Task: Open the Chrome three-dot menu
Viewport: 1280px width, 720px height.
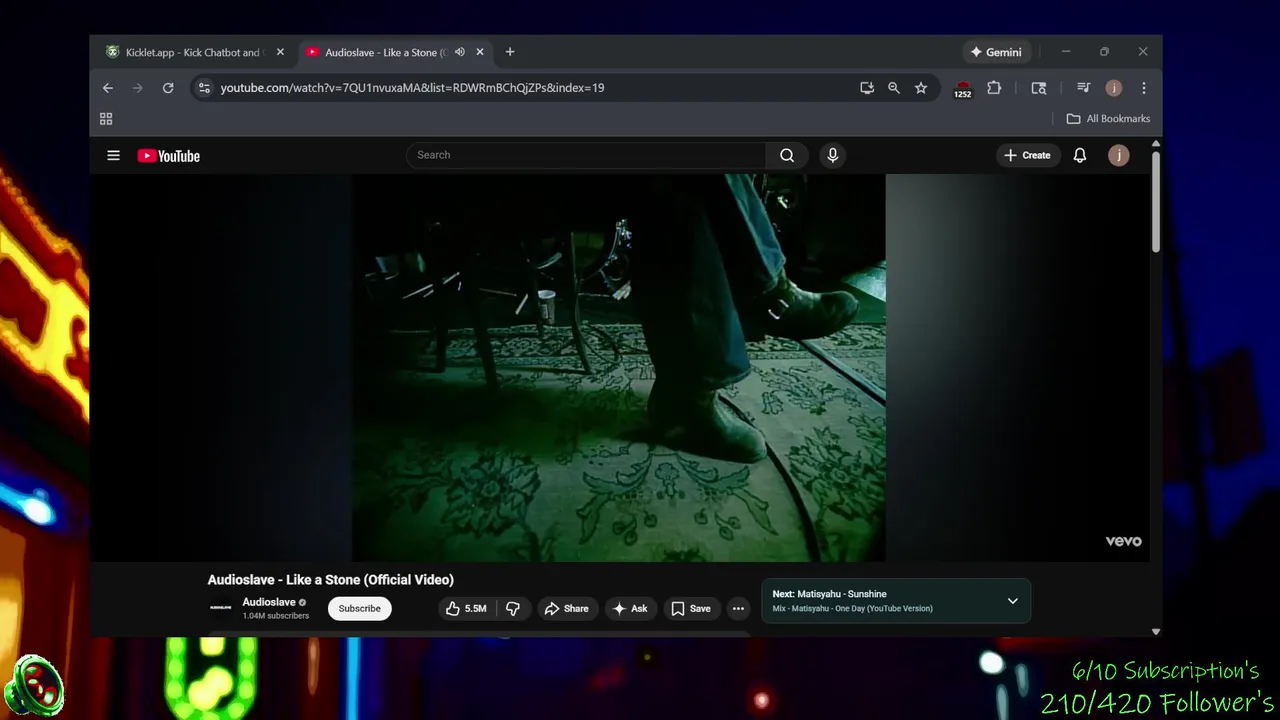Action: 1144,88
